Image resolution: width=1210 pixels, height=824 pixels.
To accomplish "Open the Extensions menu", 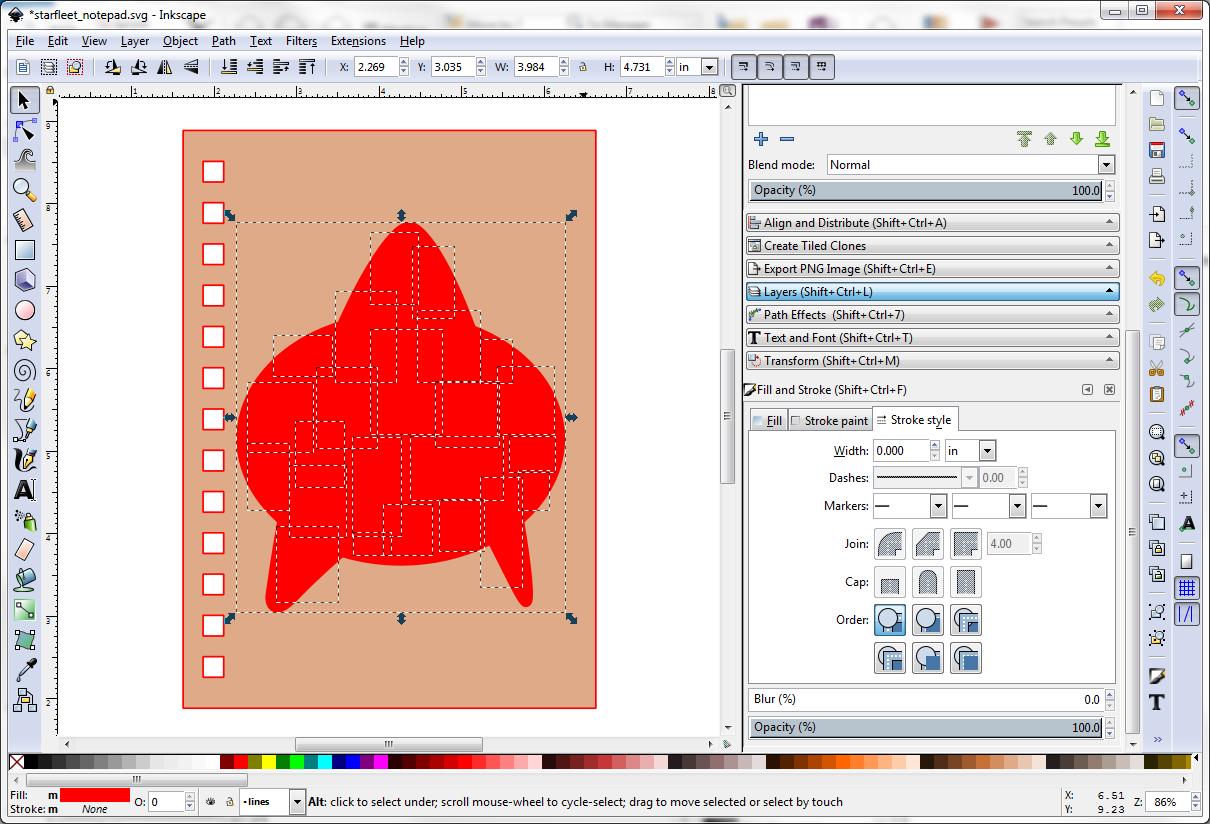I will tap(358, 41).
